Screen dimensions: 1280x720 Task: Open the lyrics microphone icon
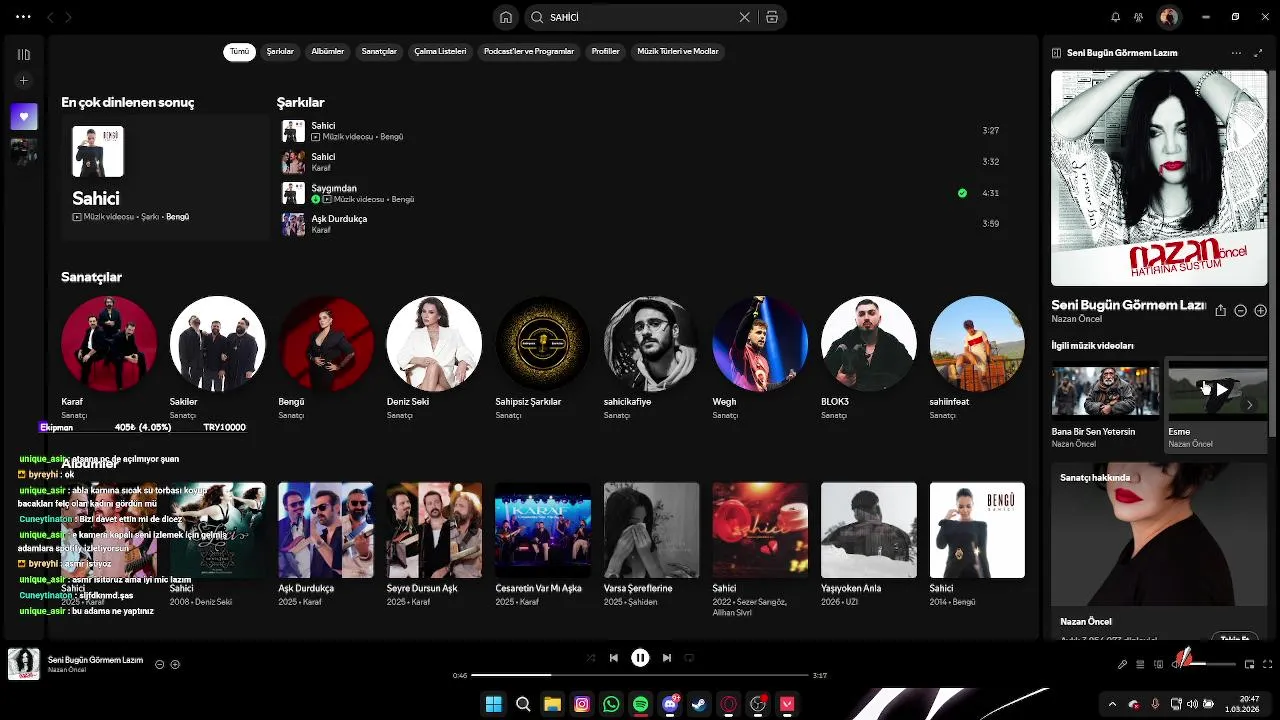pyautogui.click(x=1122, y=664)
